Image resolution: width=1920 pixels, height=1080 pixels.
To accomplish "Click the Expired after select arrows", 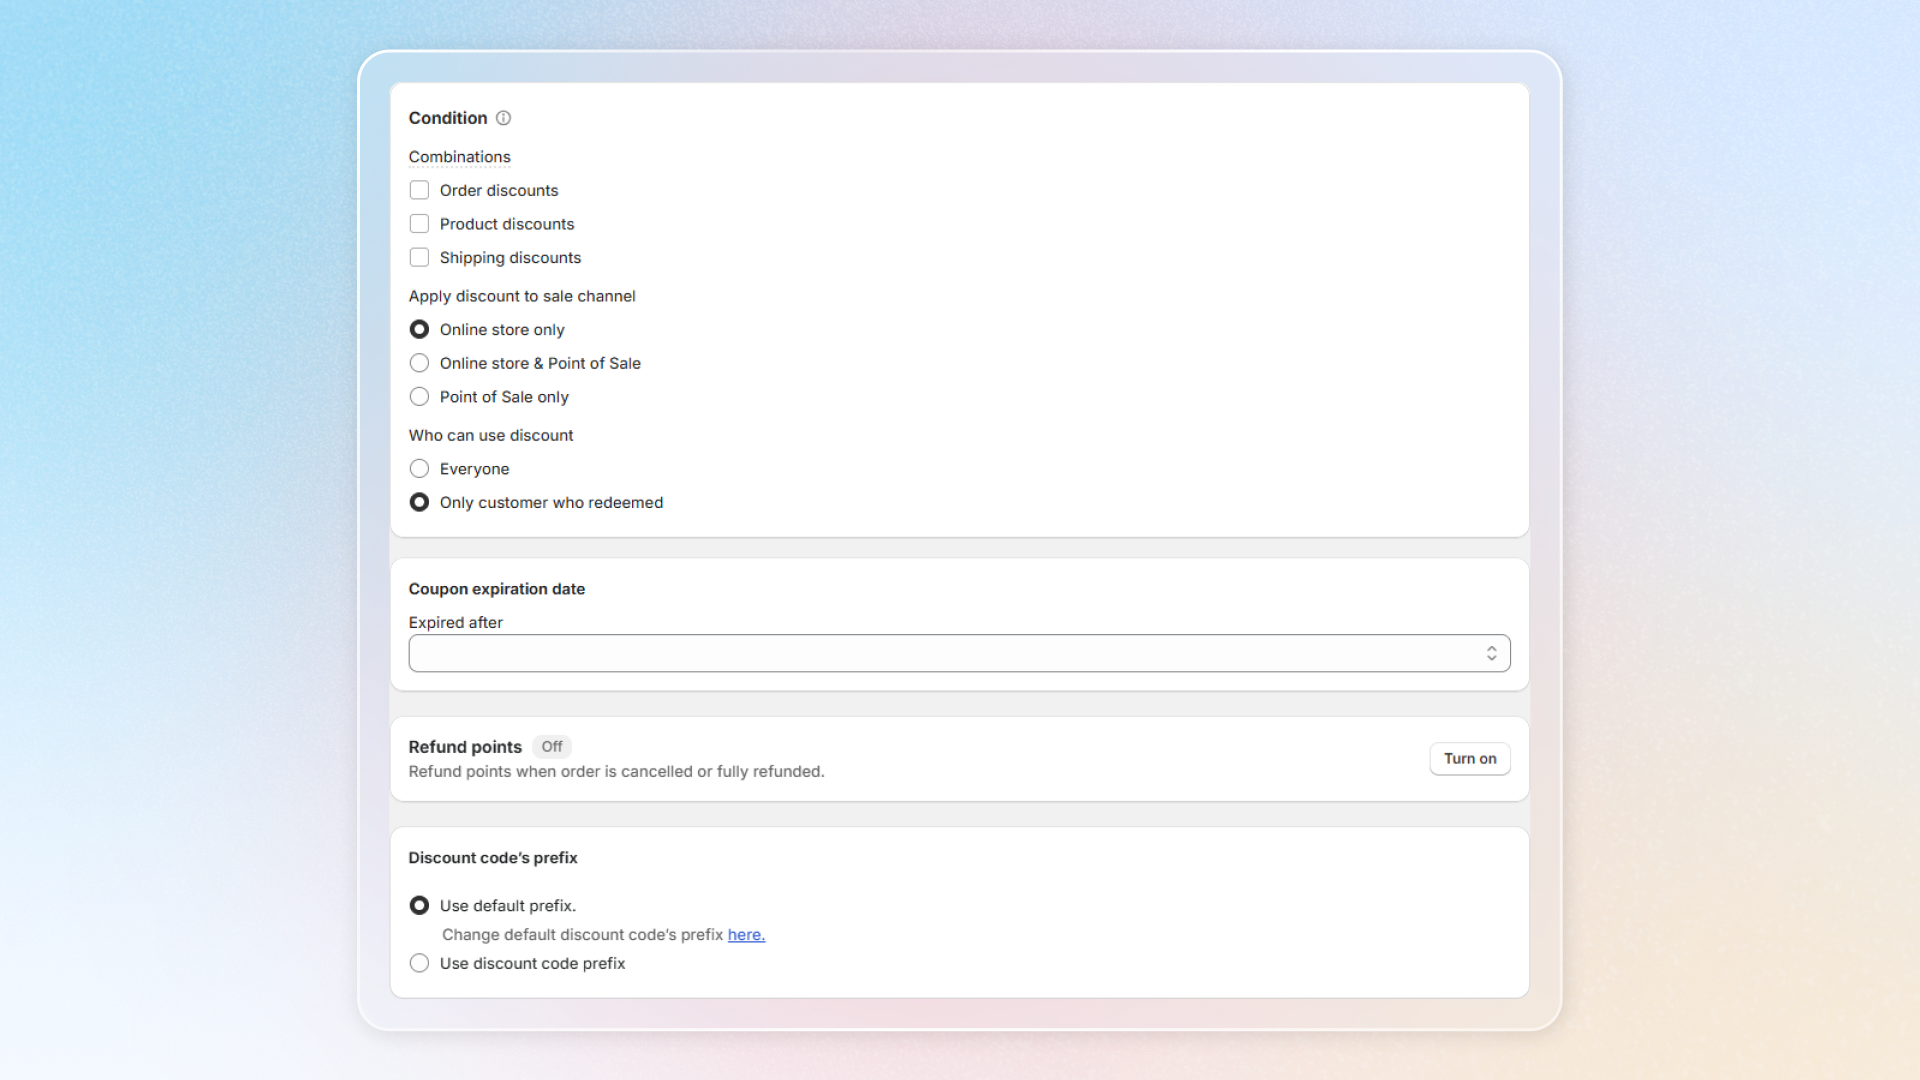I will click(x=1491, y=653).
